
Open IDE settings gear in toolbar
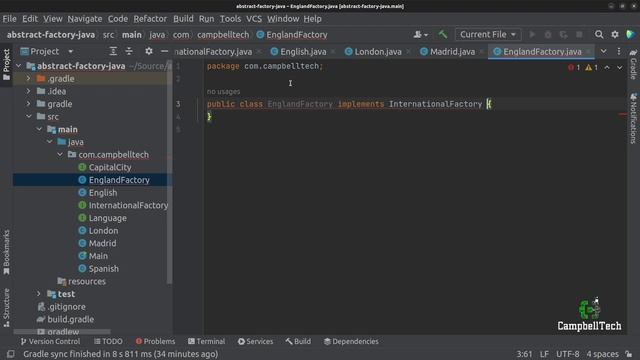[x=615, y=35]
